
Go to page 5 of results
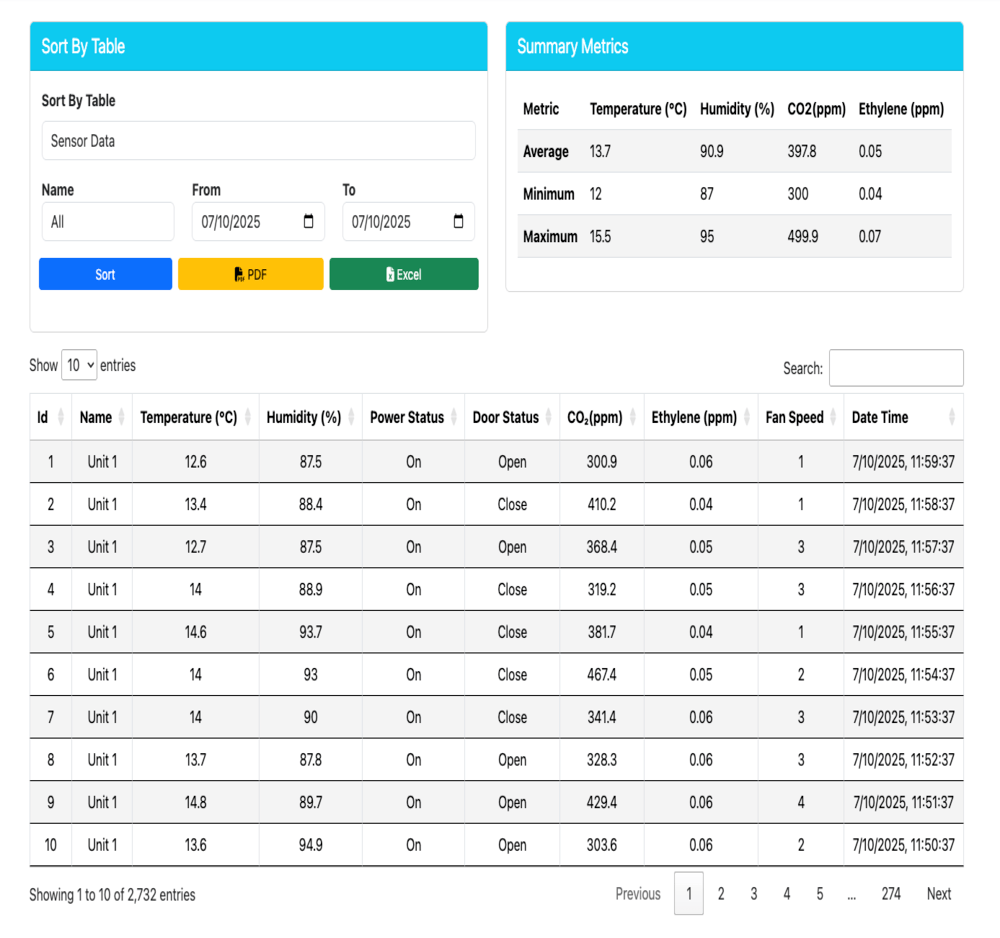(x=819, y=894)
